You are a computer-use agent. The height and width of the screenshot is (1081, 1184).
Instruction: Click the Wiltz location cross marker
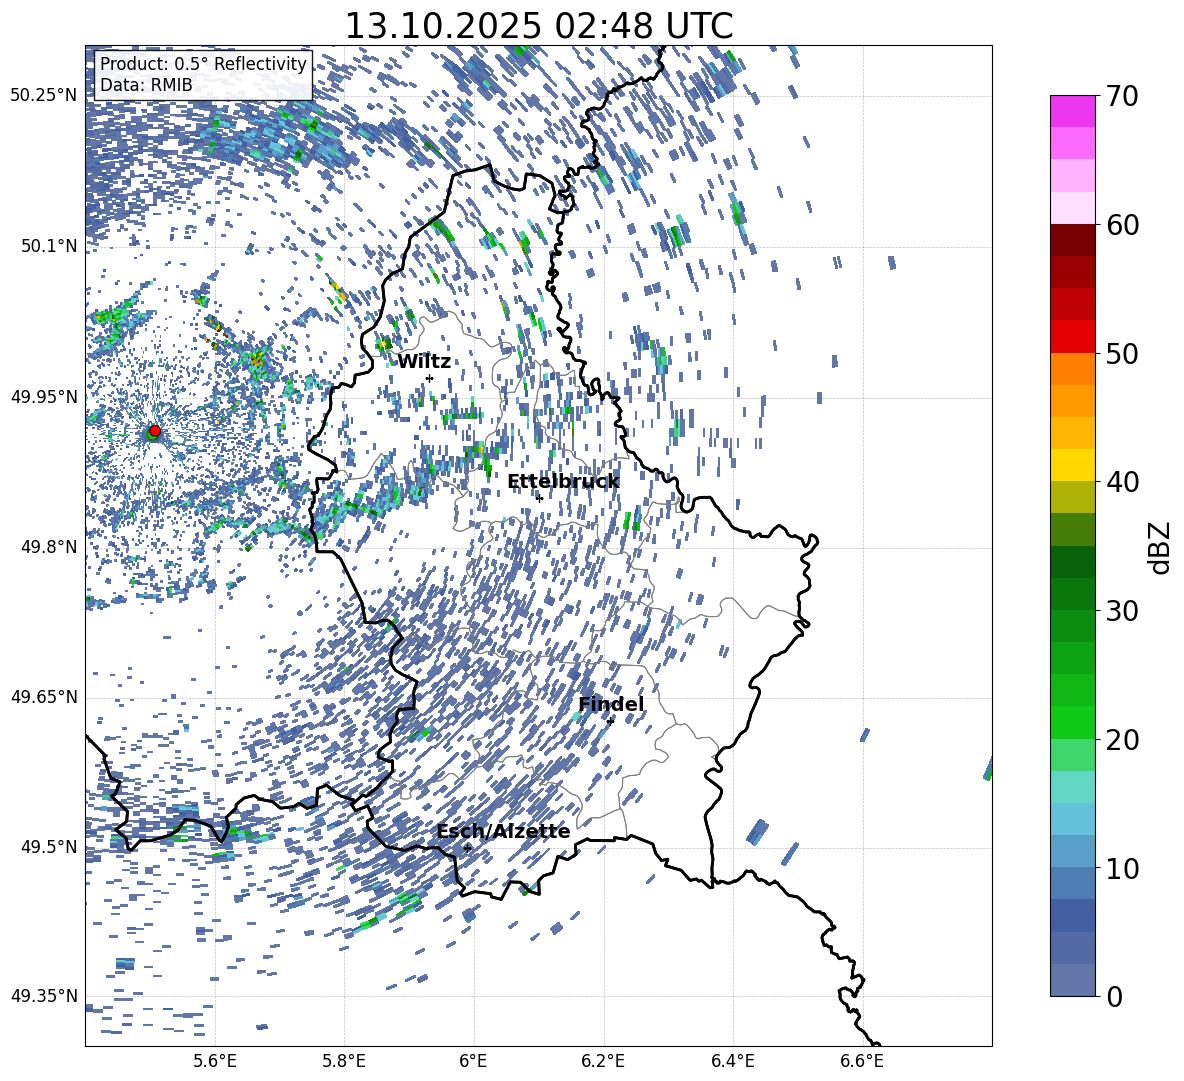coord(430,378)
